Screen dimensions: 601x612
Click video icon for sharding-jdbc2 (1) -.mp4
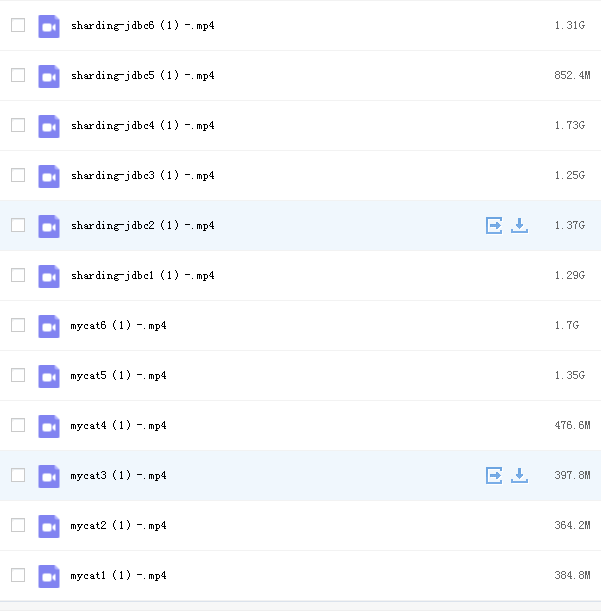click(x=49, y=226)
